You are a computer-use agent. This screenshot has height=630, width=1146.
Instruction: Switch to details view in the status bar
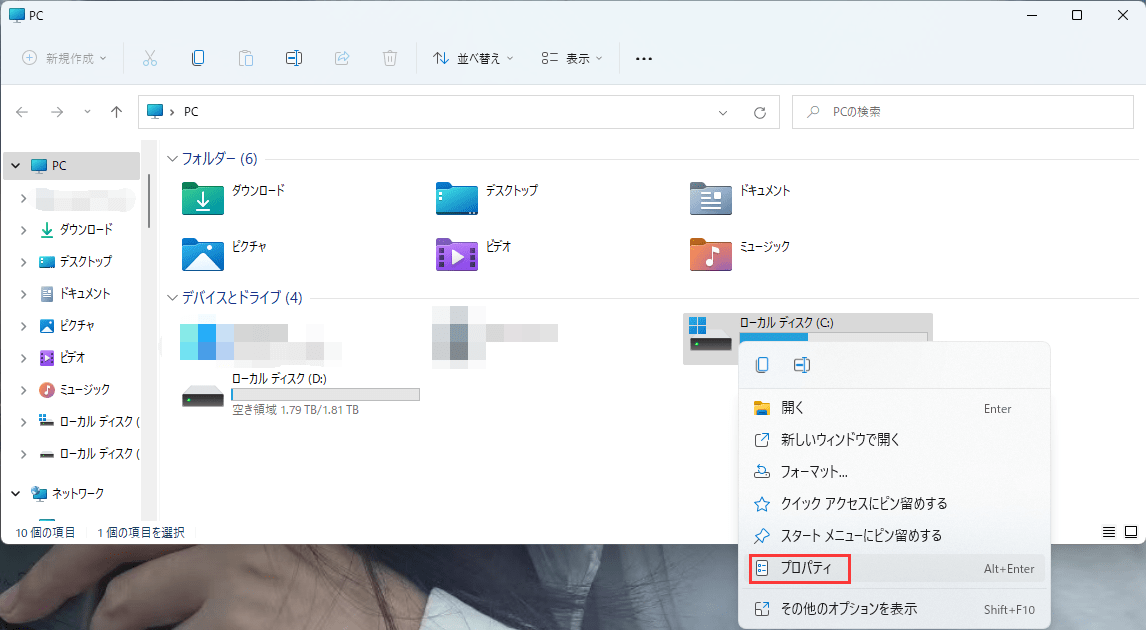pyautogui.click(x=1108, y=532)
